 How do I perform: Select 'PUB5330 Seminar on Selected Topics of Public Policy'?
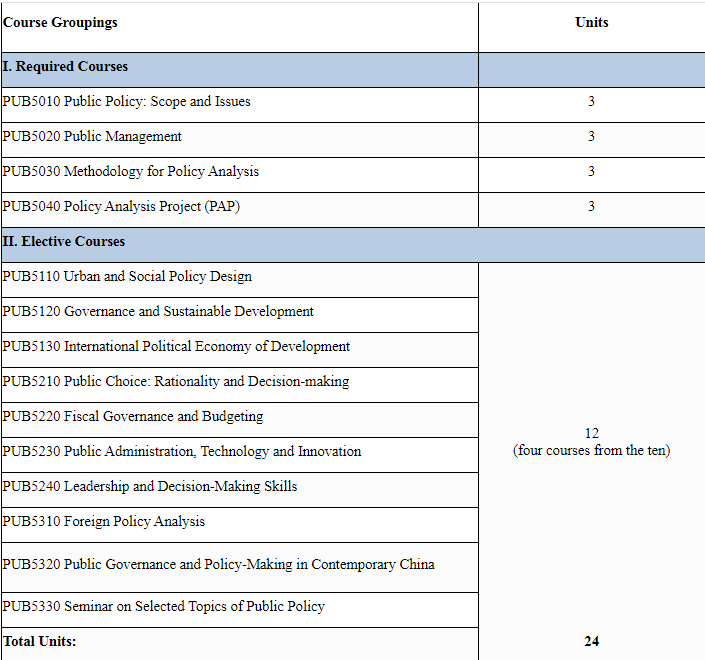click(x=163, y=606)
